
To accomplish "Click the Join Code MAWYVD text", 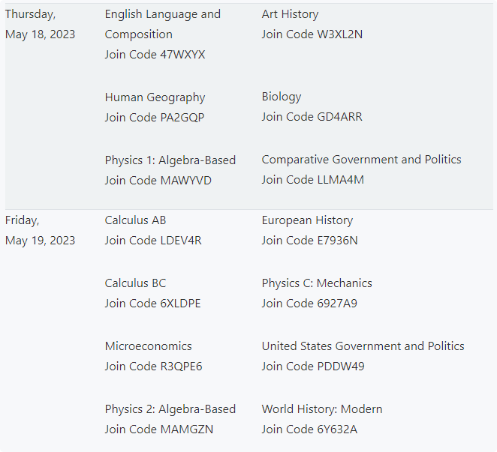I will tap(158, 180).
